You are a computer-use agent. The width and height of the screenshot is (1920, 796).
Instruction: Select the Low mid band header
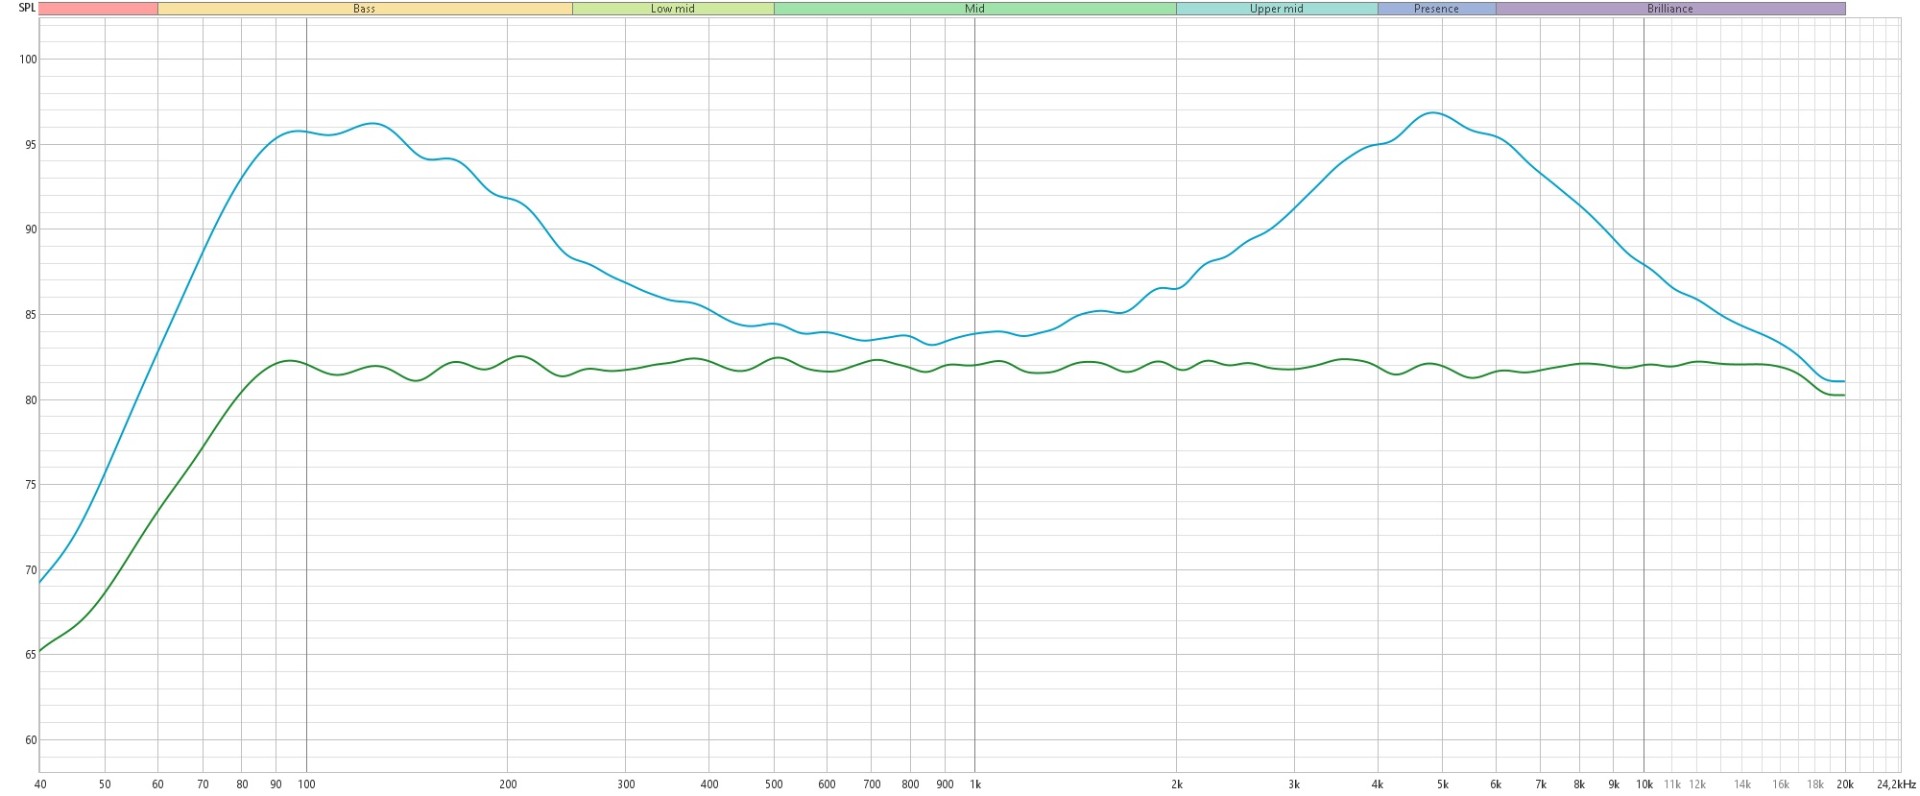pyautogui.click(x=672, y=9)
